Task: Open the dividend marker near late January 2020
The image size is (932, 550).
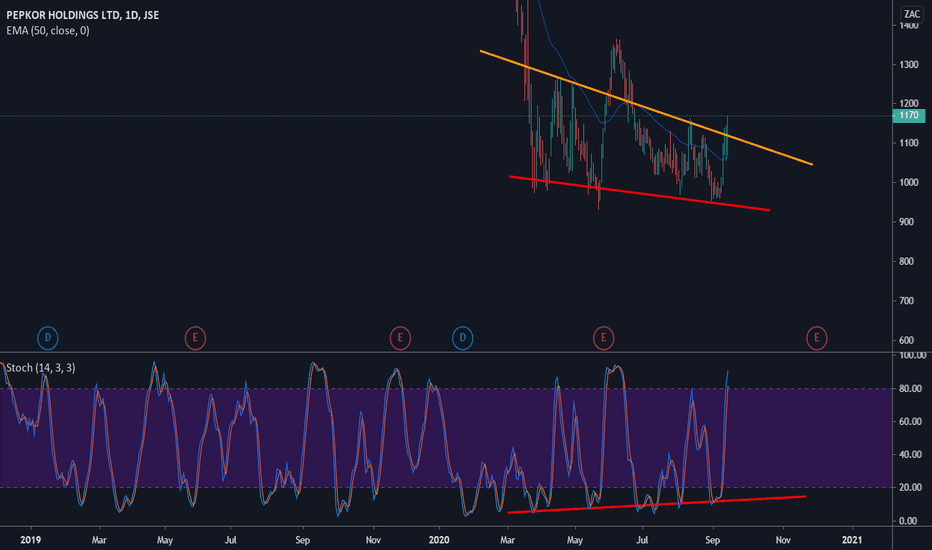Action: pos(462,338)
